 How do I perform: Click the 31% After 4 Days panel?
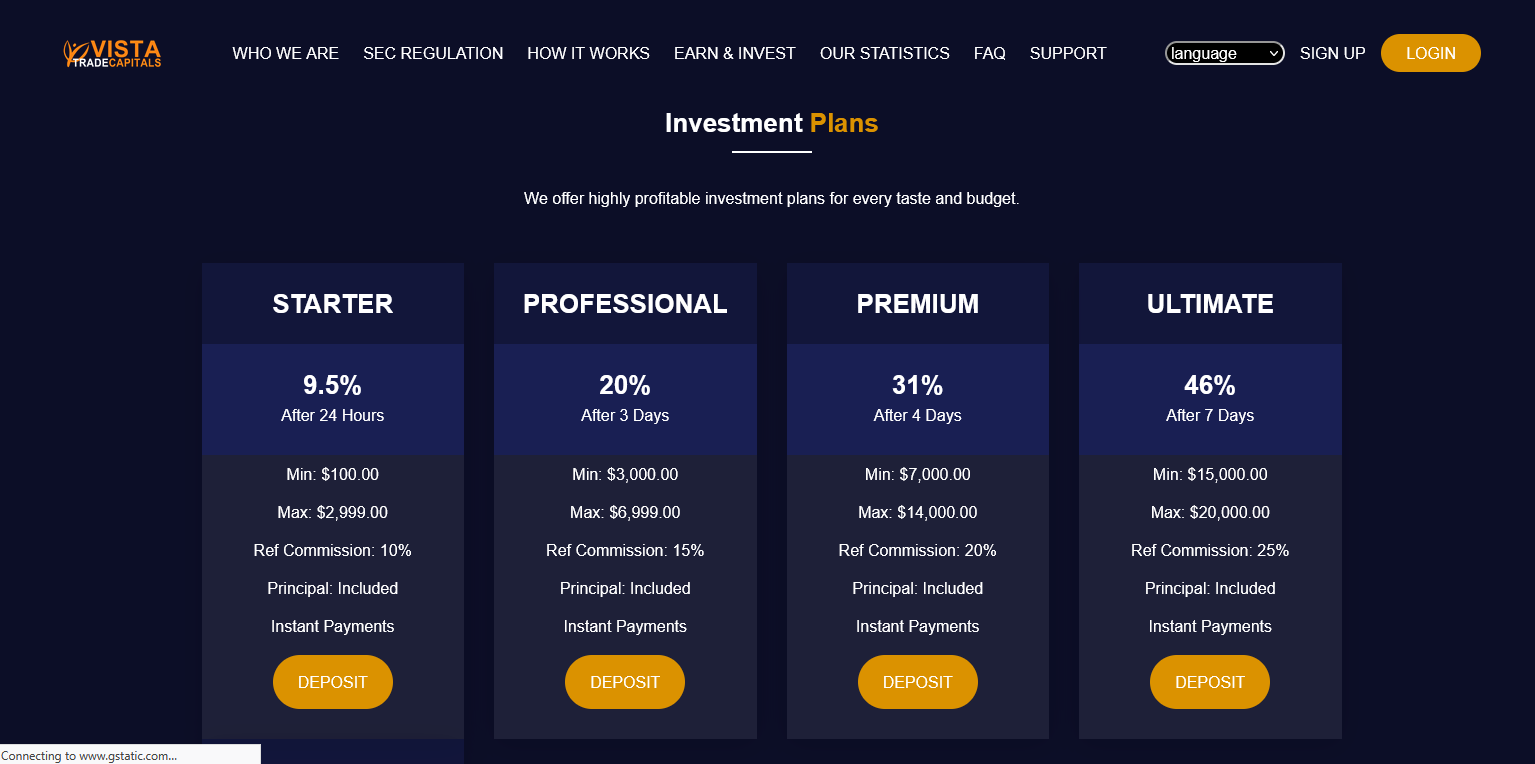918,399
